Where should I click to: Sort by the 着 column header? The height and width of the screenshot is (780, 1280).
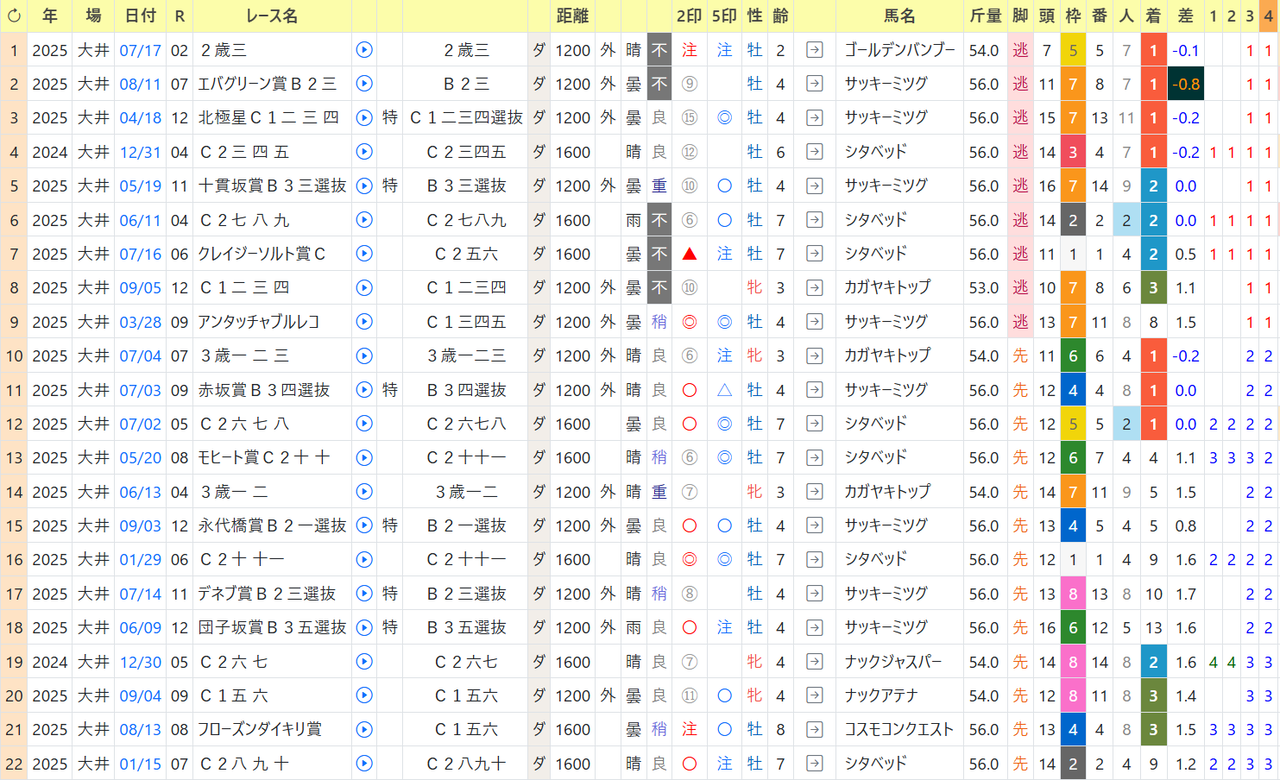pos(1154,16)
